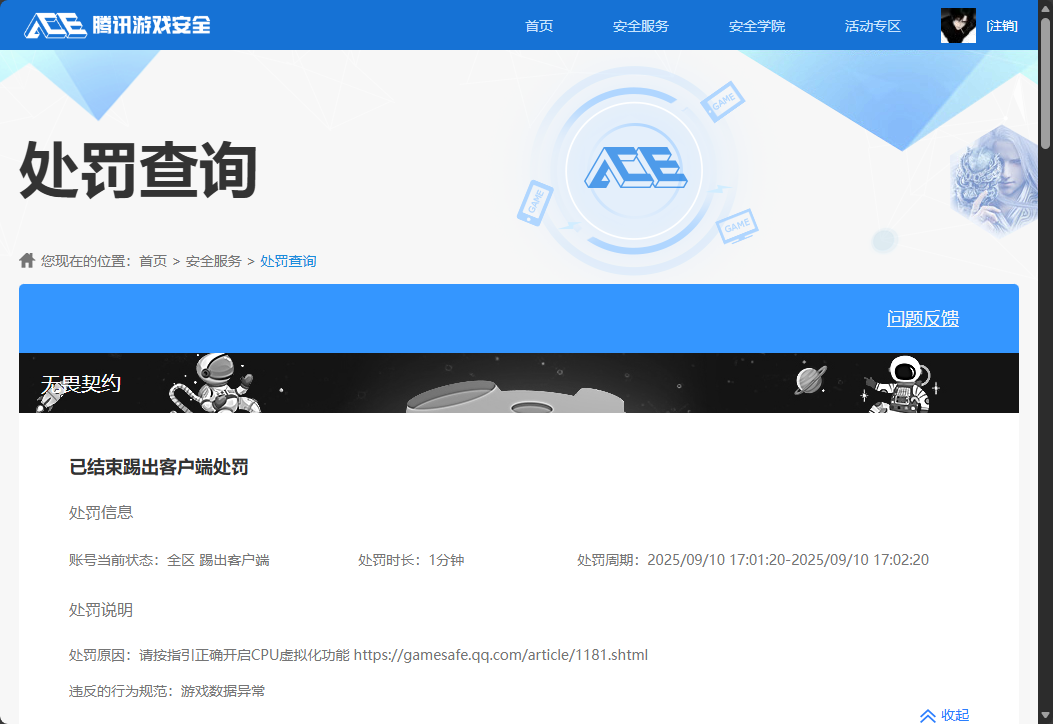Click 处罚查询 in the breadcrumb

(x=288, y=260)
